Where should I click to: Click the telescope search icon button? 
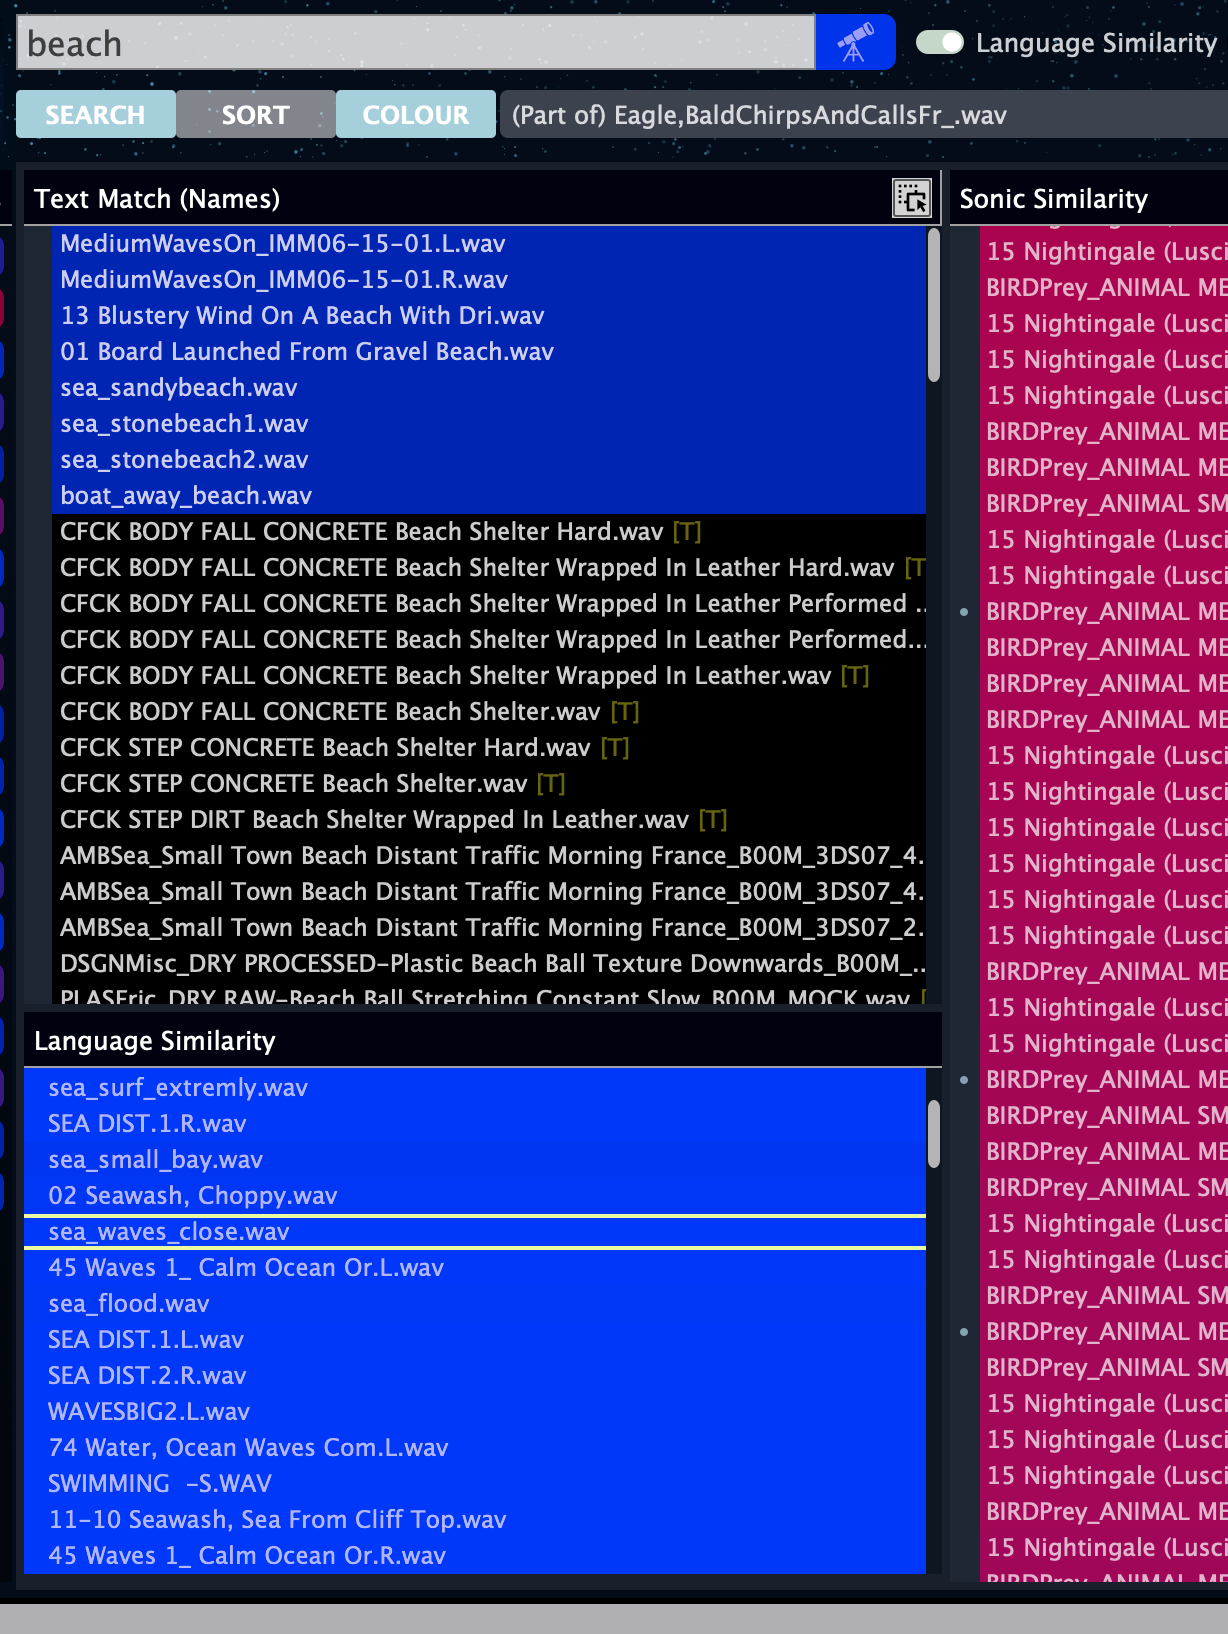[x=854, y=43]
